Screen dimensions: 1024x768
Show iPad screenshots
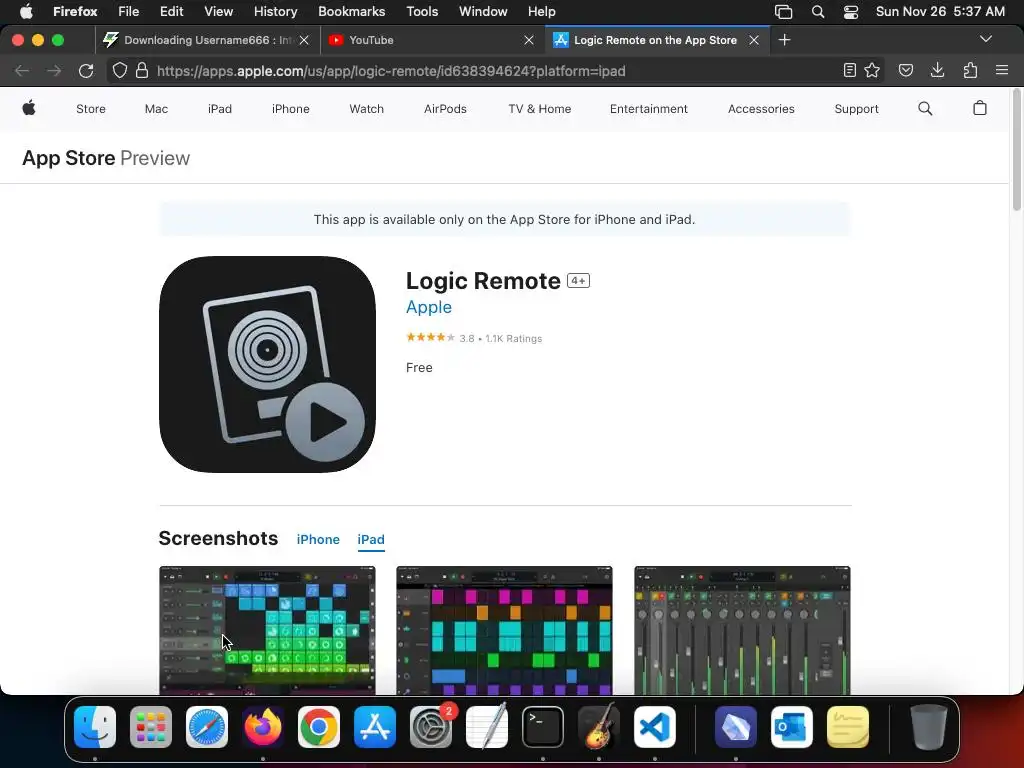click(x=371, y=539)
